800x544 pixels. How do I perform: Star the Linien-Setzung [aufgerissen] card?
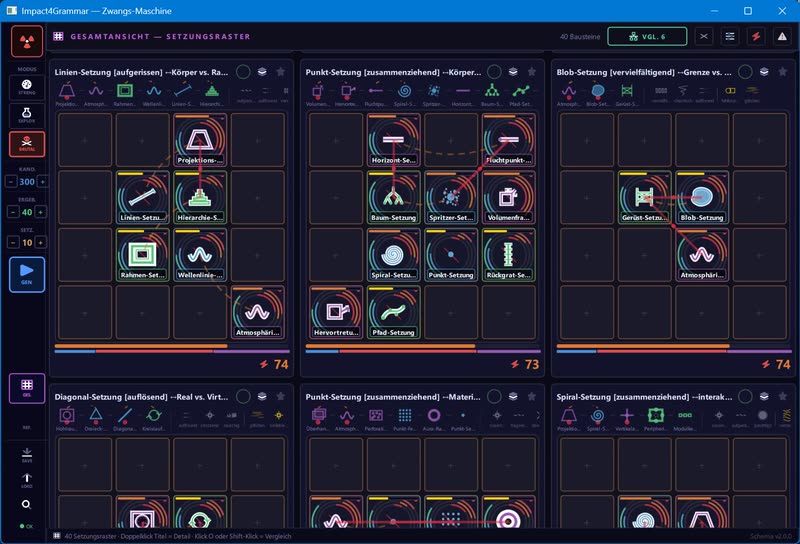pos(281,72)
